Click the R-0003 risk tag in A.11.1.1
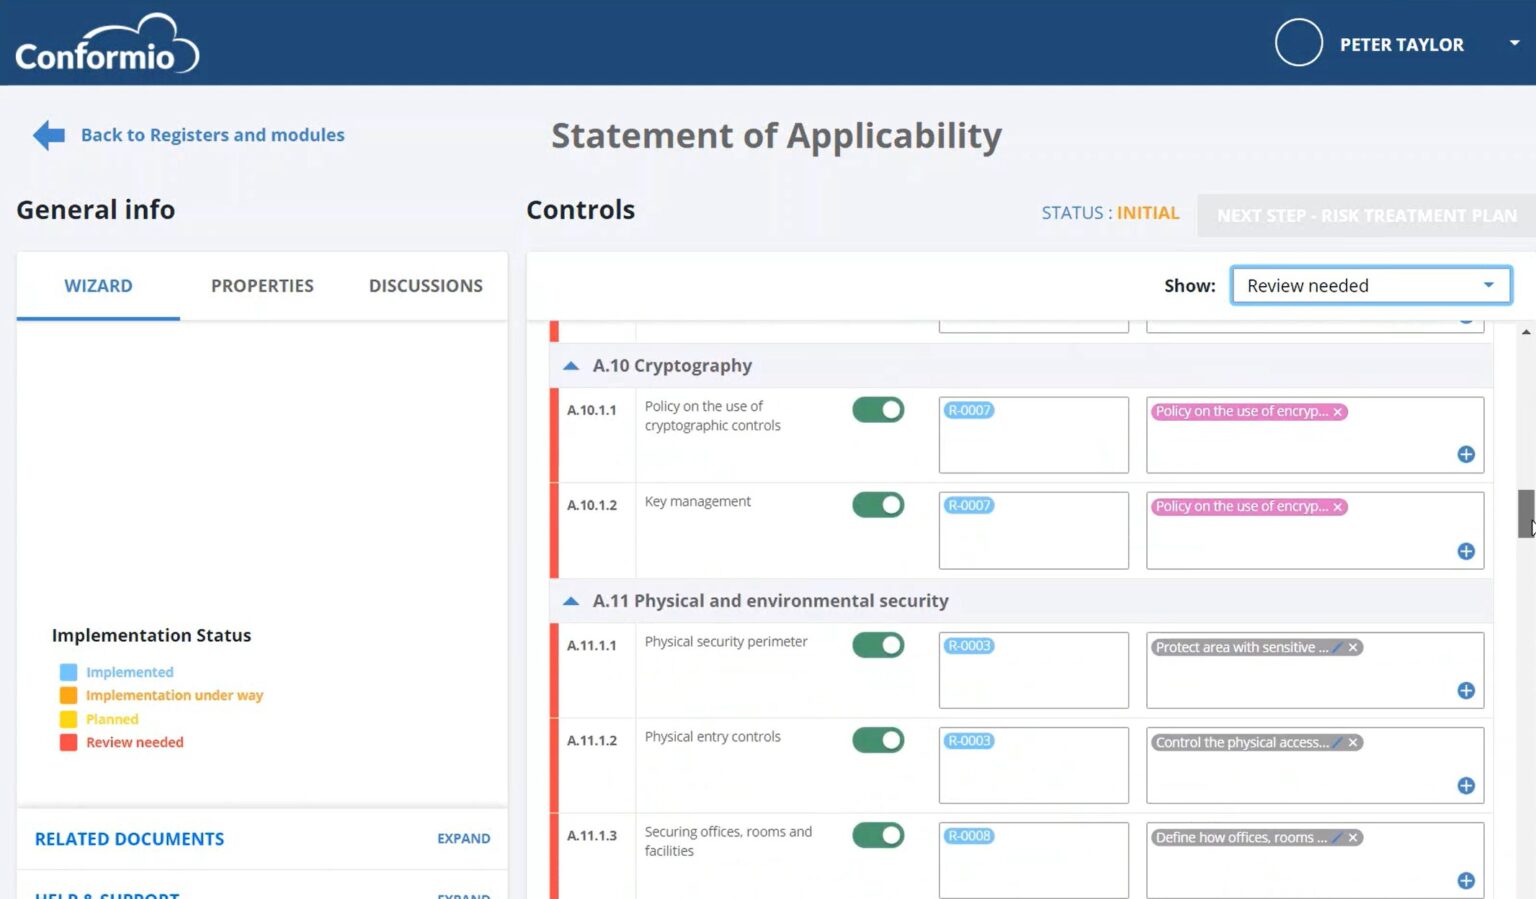 click(969, 646)
